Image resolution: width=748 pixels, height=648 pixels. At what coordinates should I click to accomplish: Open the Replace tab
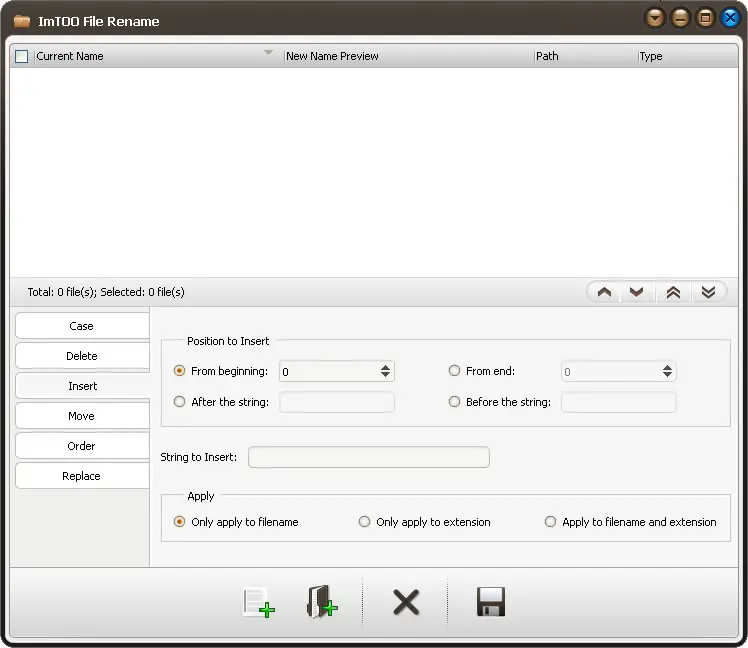(82, 476)
